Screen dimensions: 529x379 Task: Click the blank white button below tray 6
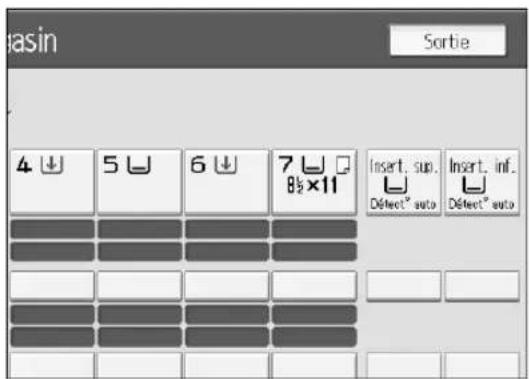point(227,286)
